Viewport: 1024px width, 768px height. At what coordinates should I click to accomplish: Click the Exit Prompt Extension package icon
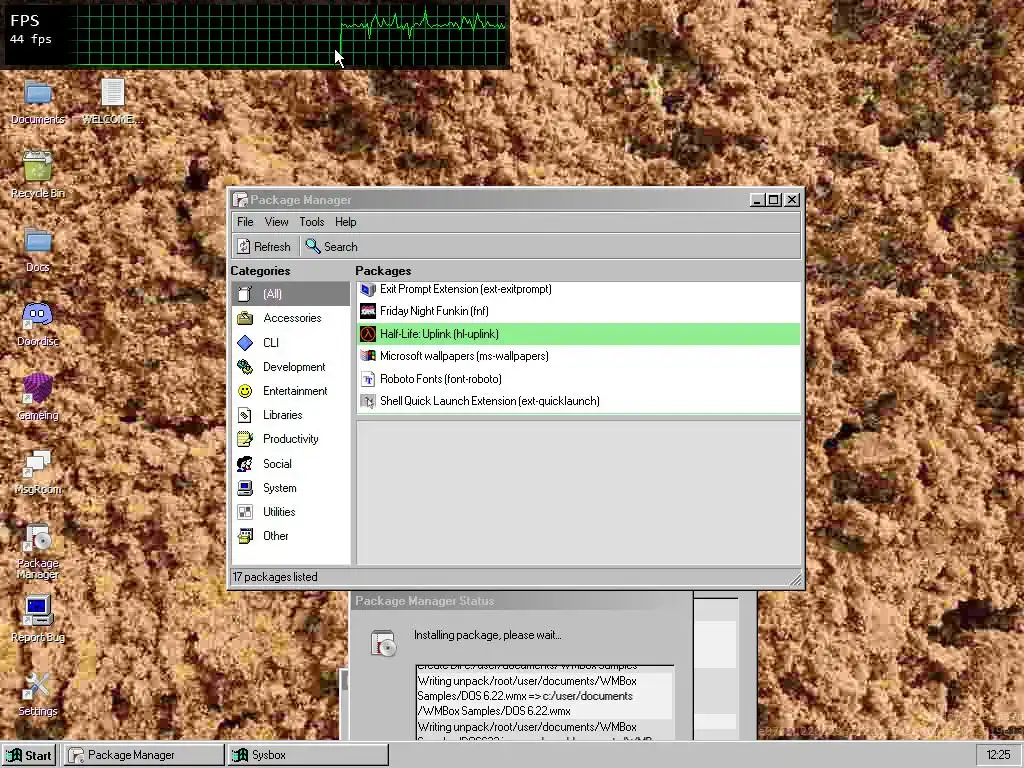point(368,289)
